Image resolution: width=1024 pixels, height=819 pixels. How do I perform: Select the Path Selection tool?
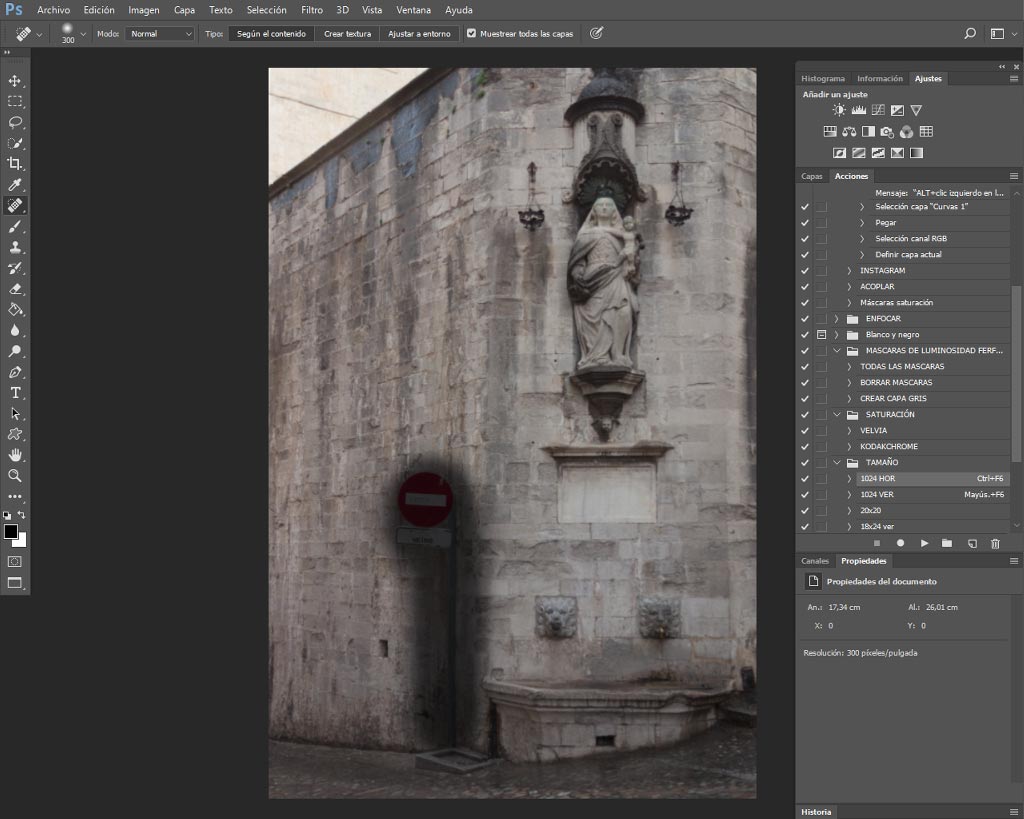14,414
